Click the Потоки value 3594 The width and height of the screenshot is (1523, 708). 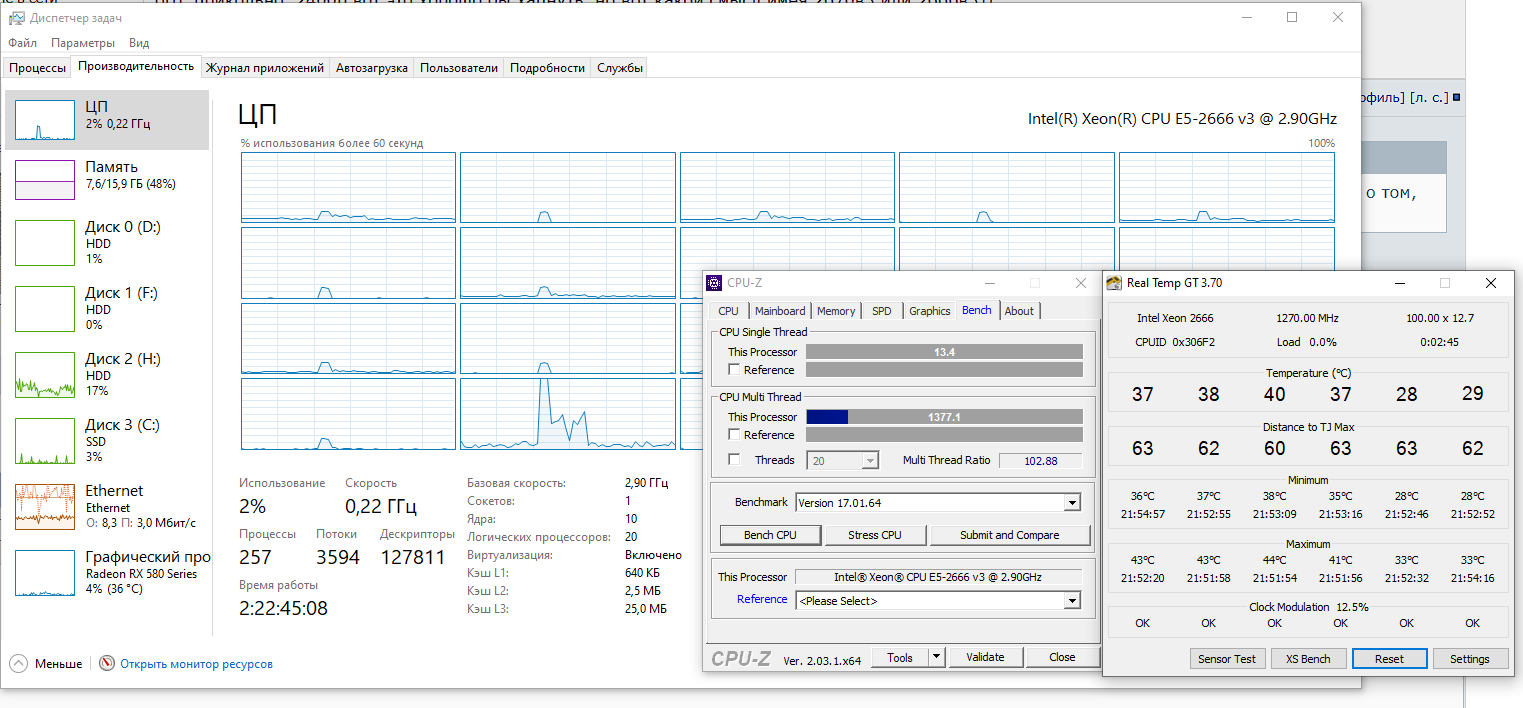(337, 558)
